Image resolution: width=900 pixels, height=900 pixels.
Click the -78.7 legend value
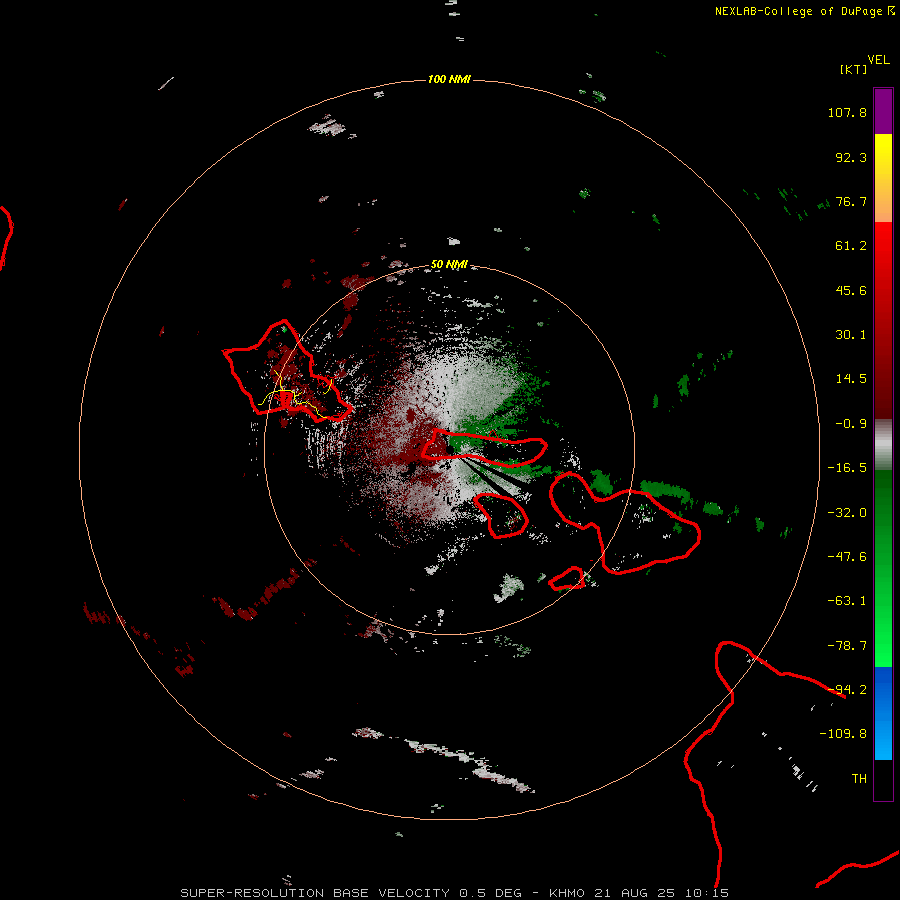[x=847, y=646]
